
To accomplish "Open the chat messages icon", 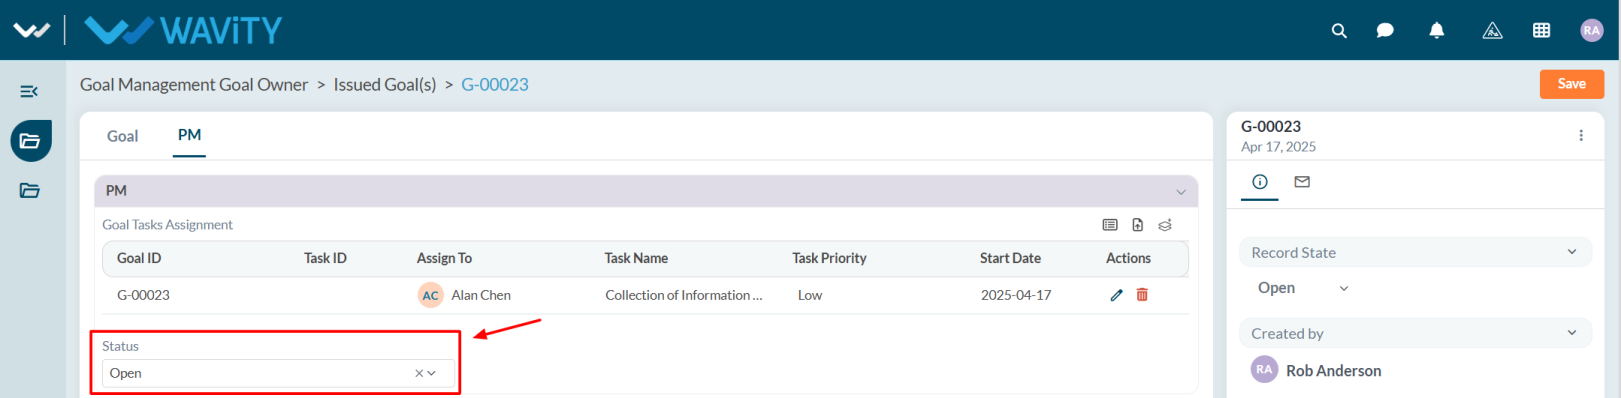I will point(1385,30).
